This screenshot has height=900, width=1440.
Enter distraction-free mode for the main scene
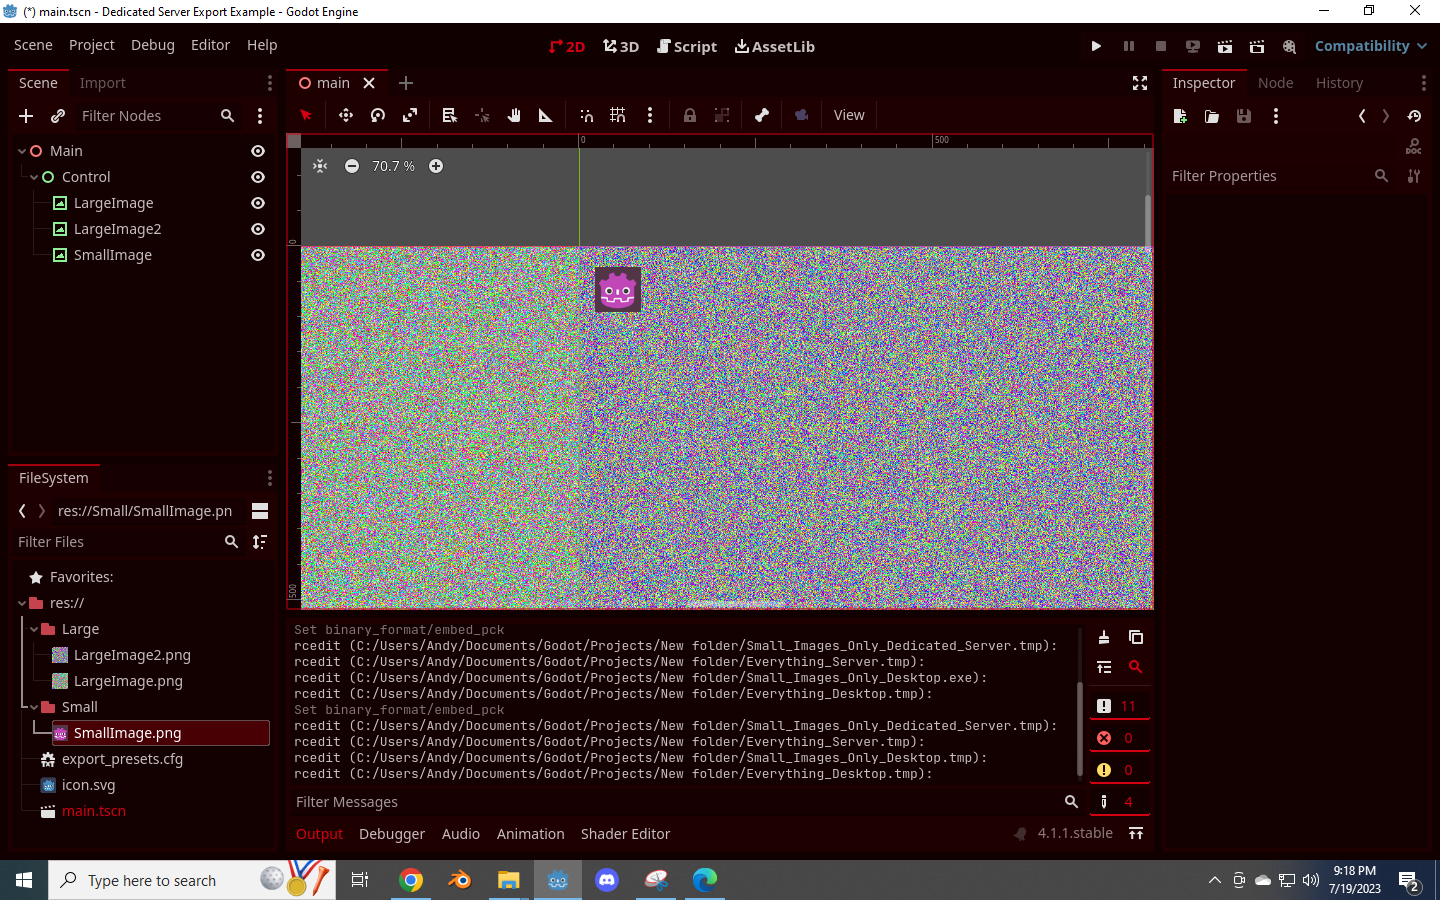pyautogui.click(x=1139, y=84)
